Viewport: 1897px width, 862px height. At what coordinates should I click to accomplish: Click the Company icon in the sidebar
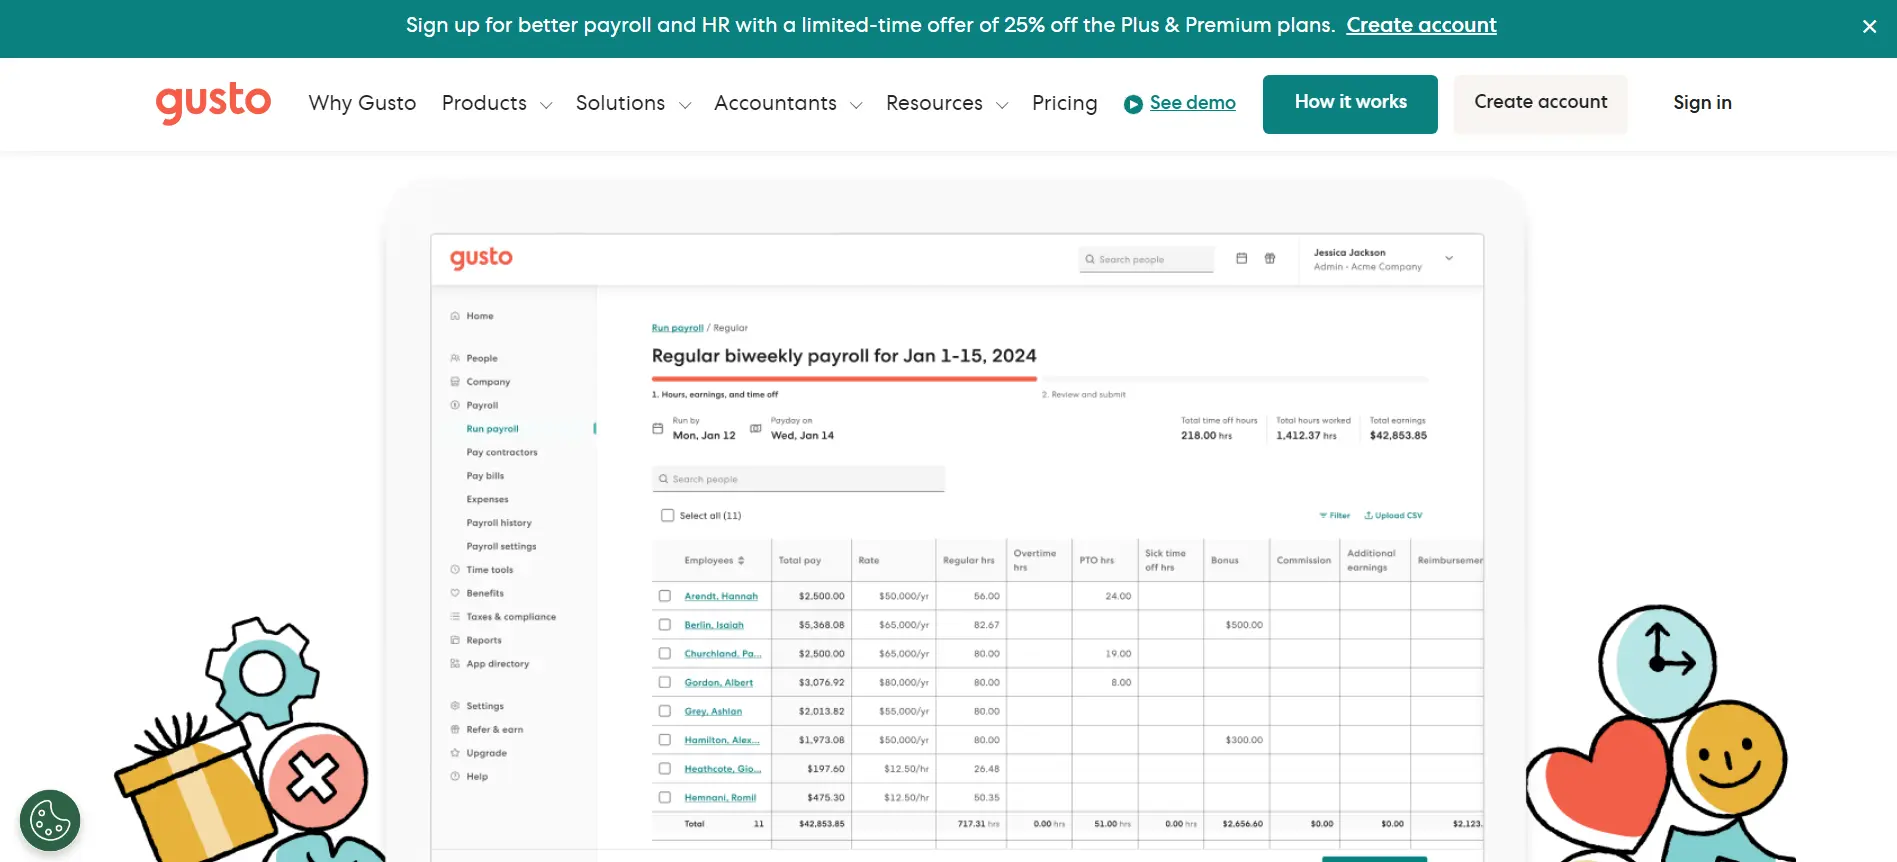point(455,382)
